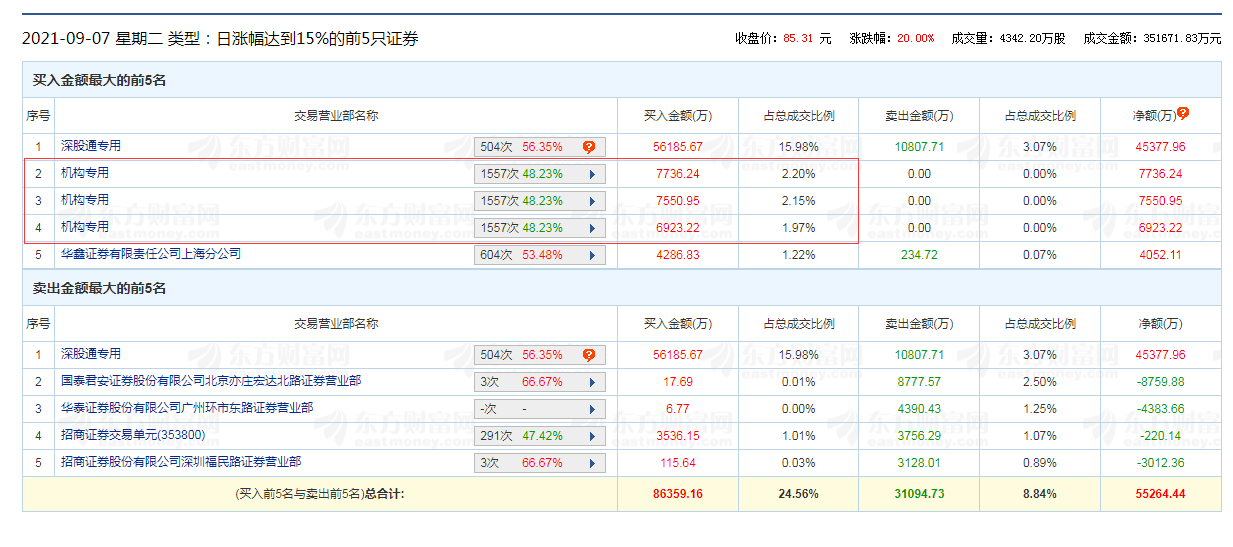Expand arrow for 招商证券交易单元(353800) stats
Screen dimensions: 1233x547
[592, 436]
